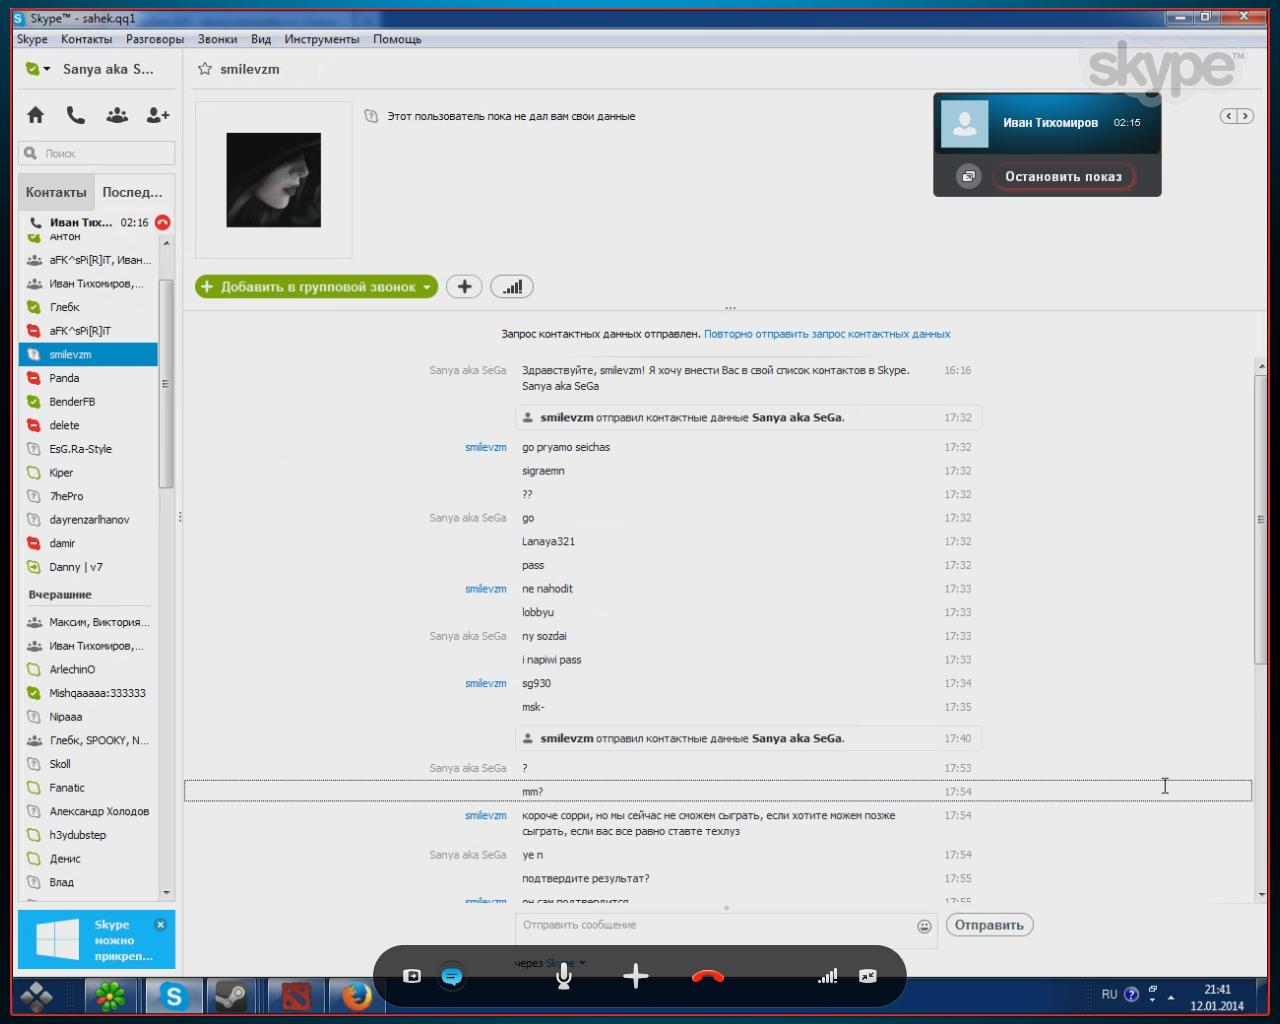Select the Александр Холодов contact
The height and width of the screenshot is (1024, 1280).
pos(88,811)
